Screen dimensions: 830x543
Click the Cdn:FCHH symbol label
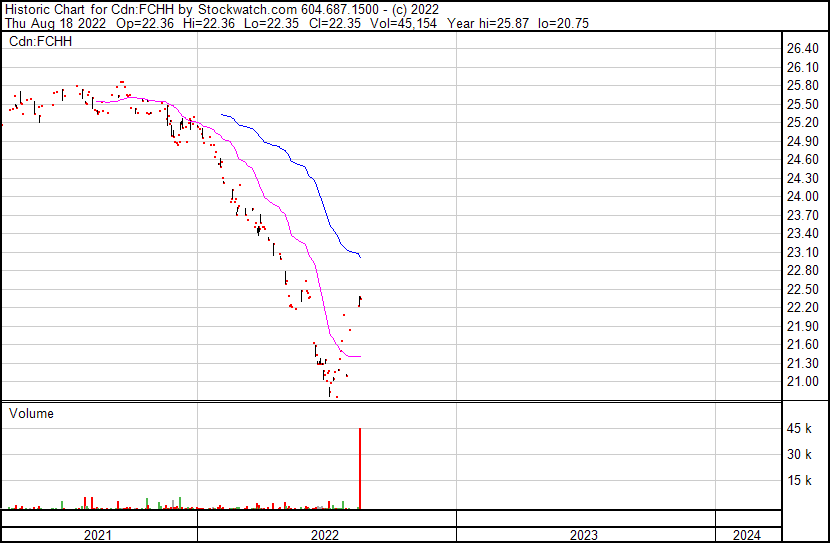pos(40,41)
